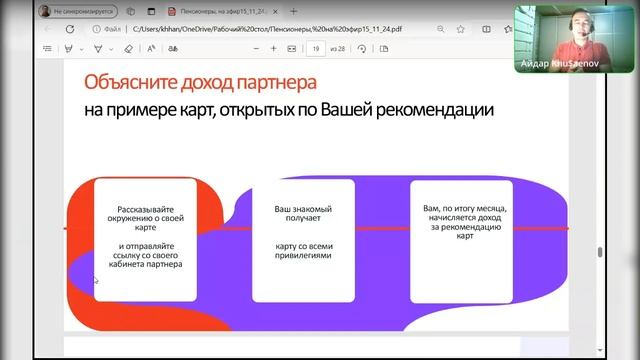Click the 'из 28' page count label
640x360 pixels.
[338, 49]
